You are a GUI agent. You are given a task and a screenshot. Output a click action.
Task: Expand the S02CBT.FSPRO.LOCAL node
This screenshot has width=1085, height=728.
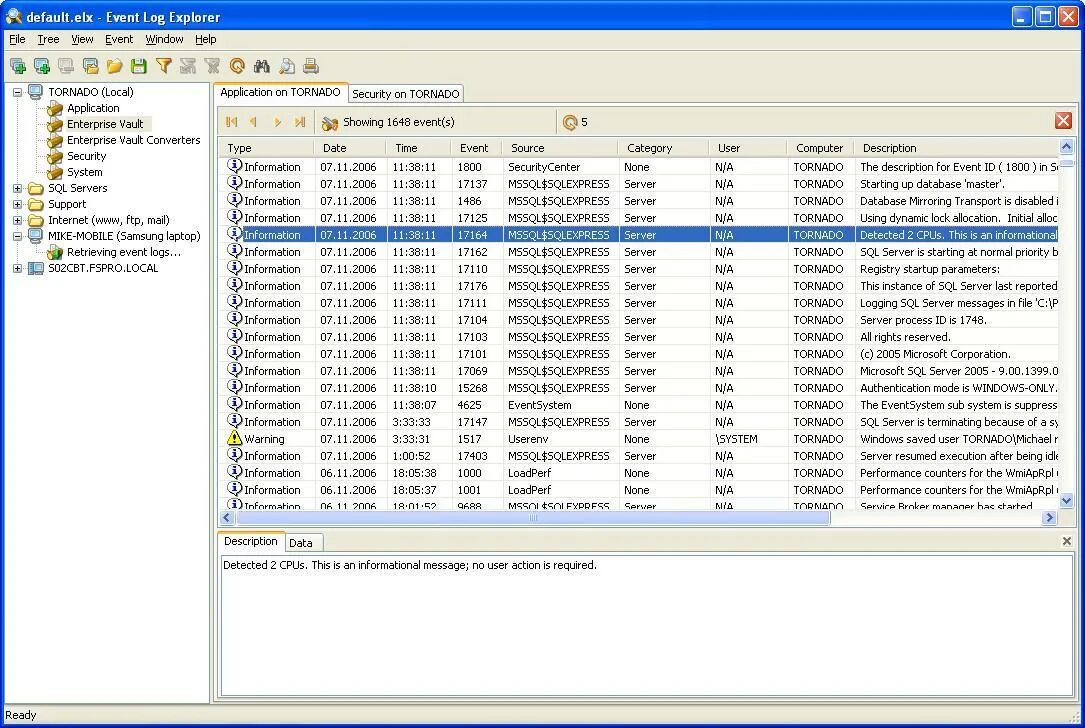pos(17,269)
